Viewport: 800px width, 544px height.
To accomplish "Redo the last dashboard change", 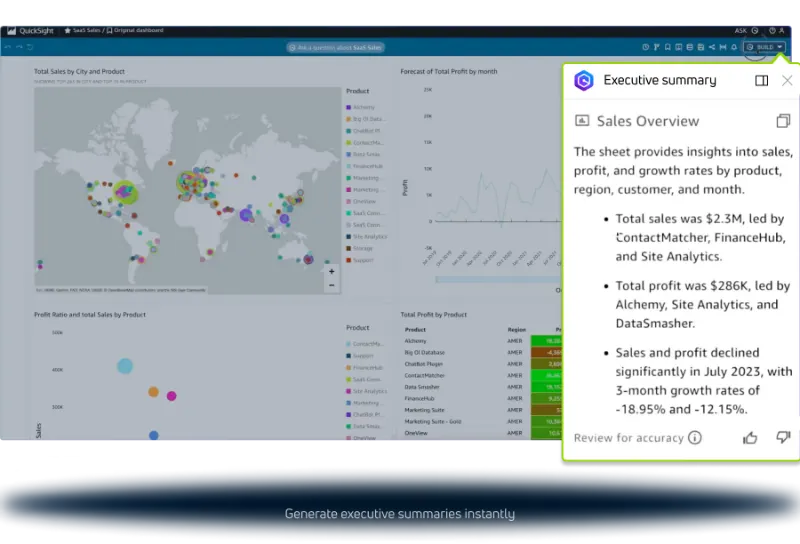I will (x=19, y=47).
